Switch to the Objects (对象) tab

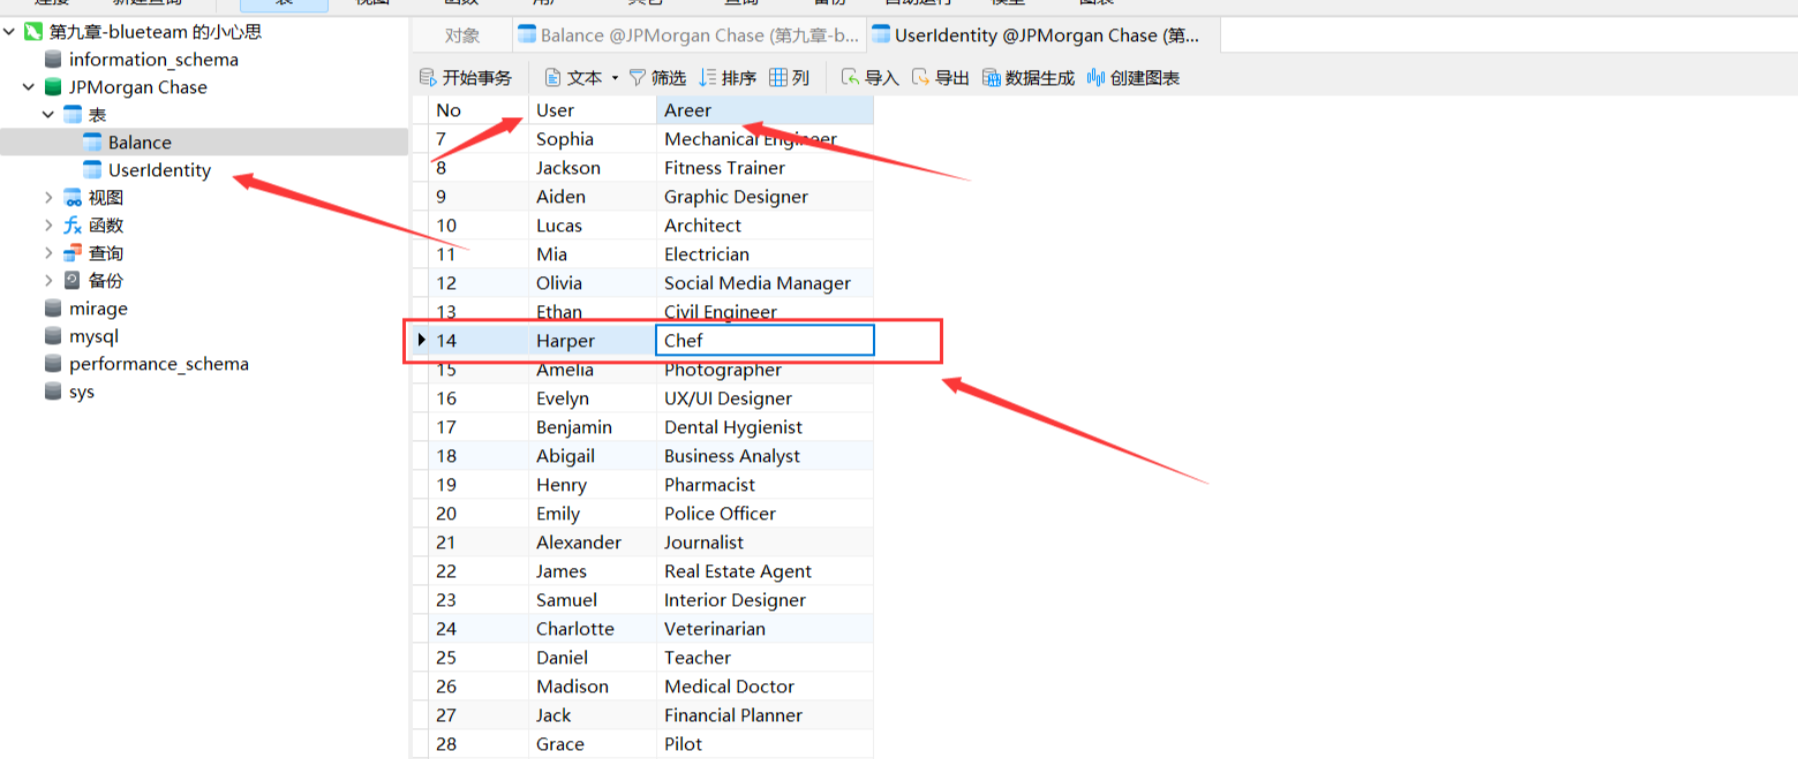coord(462,36)
